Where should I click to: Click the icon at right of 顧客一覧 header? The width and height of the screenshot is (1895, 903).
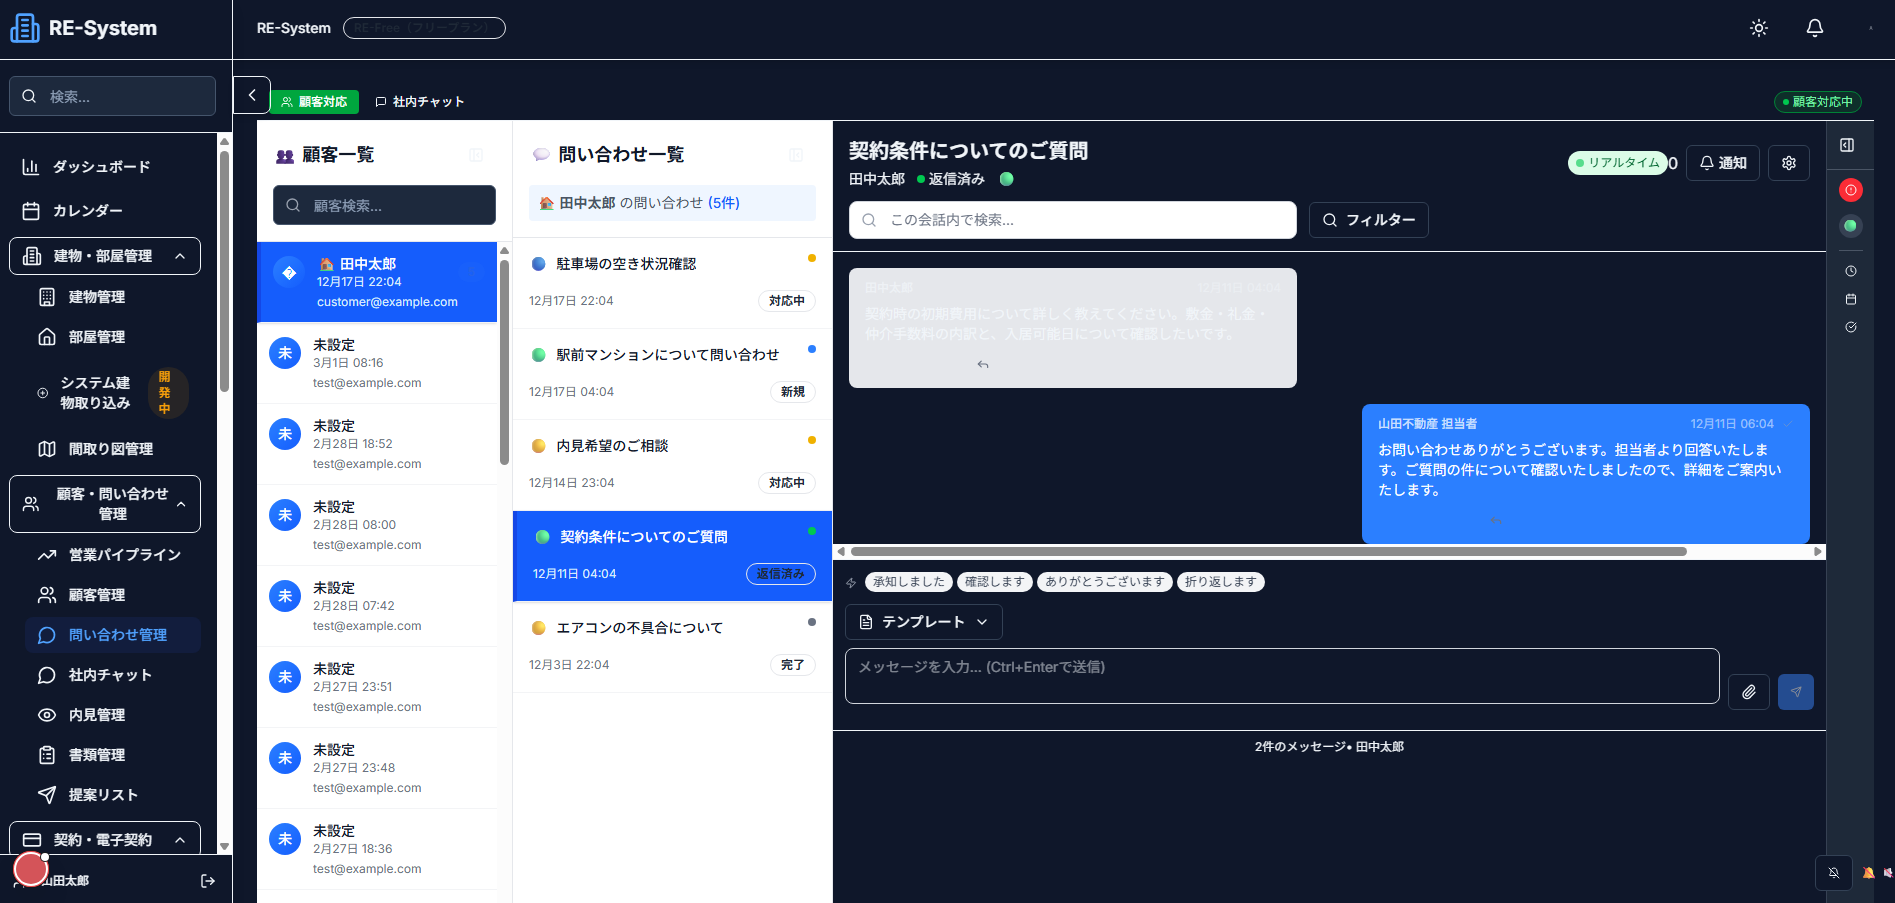(476, 155)
